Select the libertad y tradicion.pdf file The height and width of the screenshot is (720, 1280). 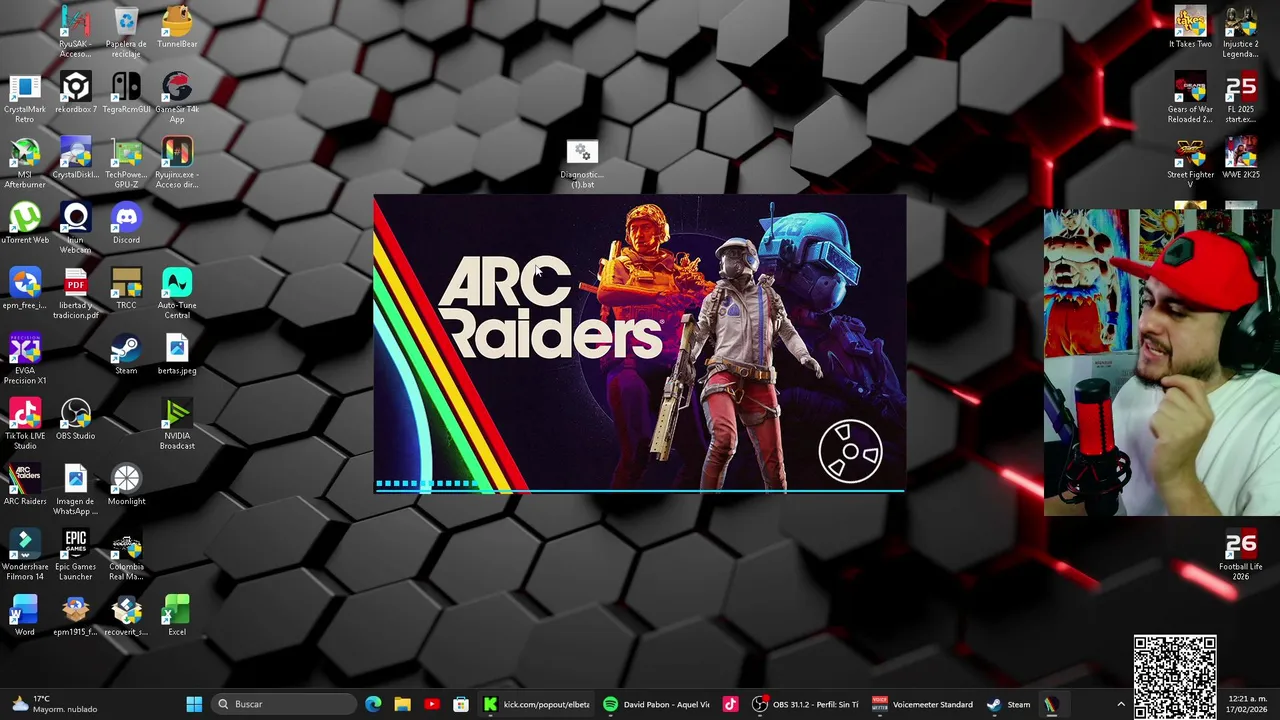[x=75, y=294]
